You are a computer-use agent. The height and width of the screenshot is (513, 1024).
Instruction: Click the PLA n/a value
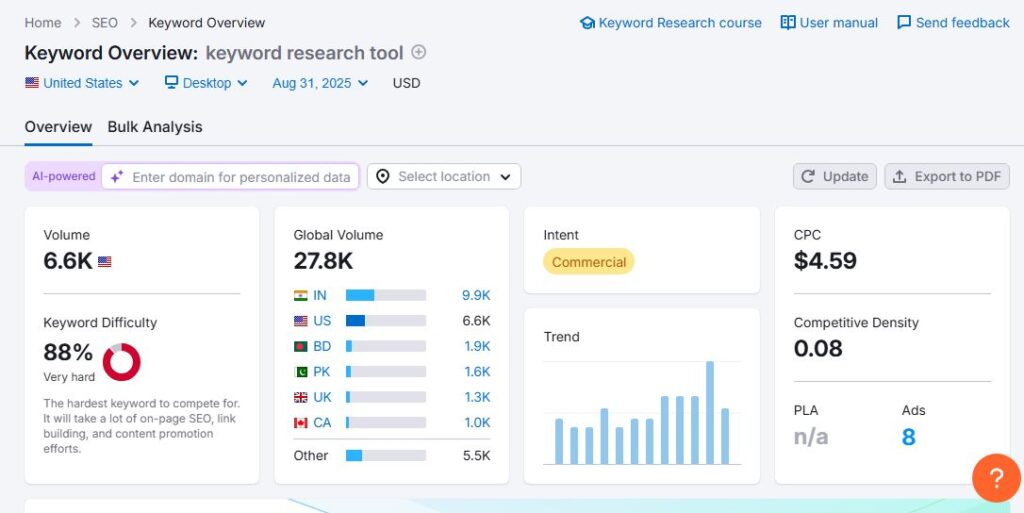[811, 437]
